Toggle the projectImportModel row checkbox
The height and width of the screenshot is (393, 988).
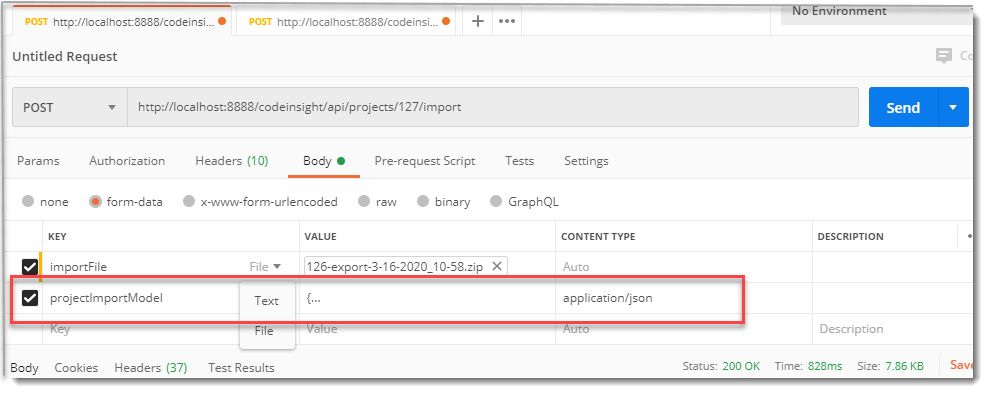click(30, 297)
